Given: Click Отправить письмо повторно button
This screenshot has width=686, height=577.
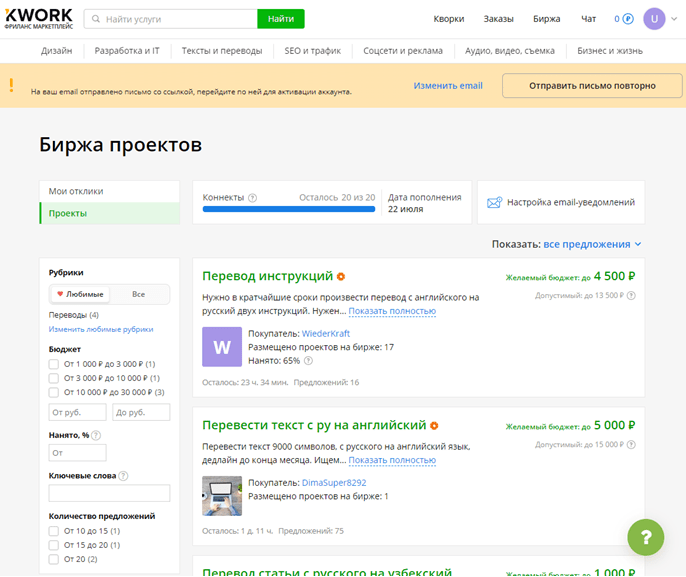Looking at the screenshot, I should [x=592, y=86].
